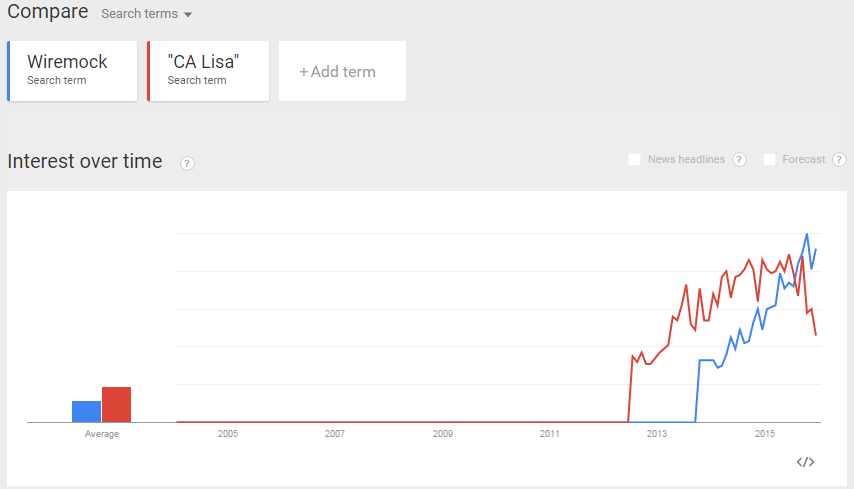Screen dimensions: 854x489
Task: Click the Wiremock search term card
Action: [72, 70]
